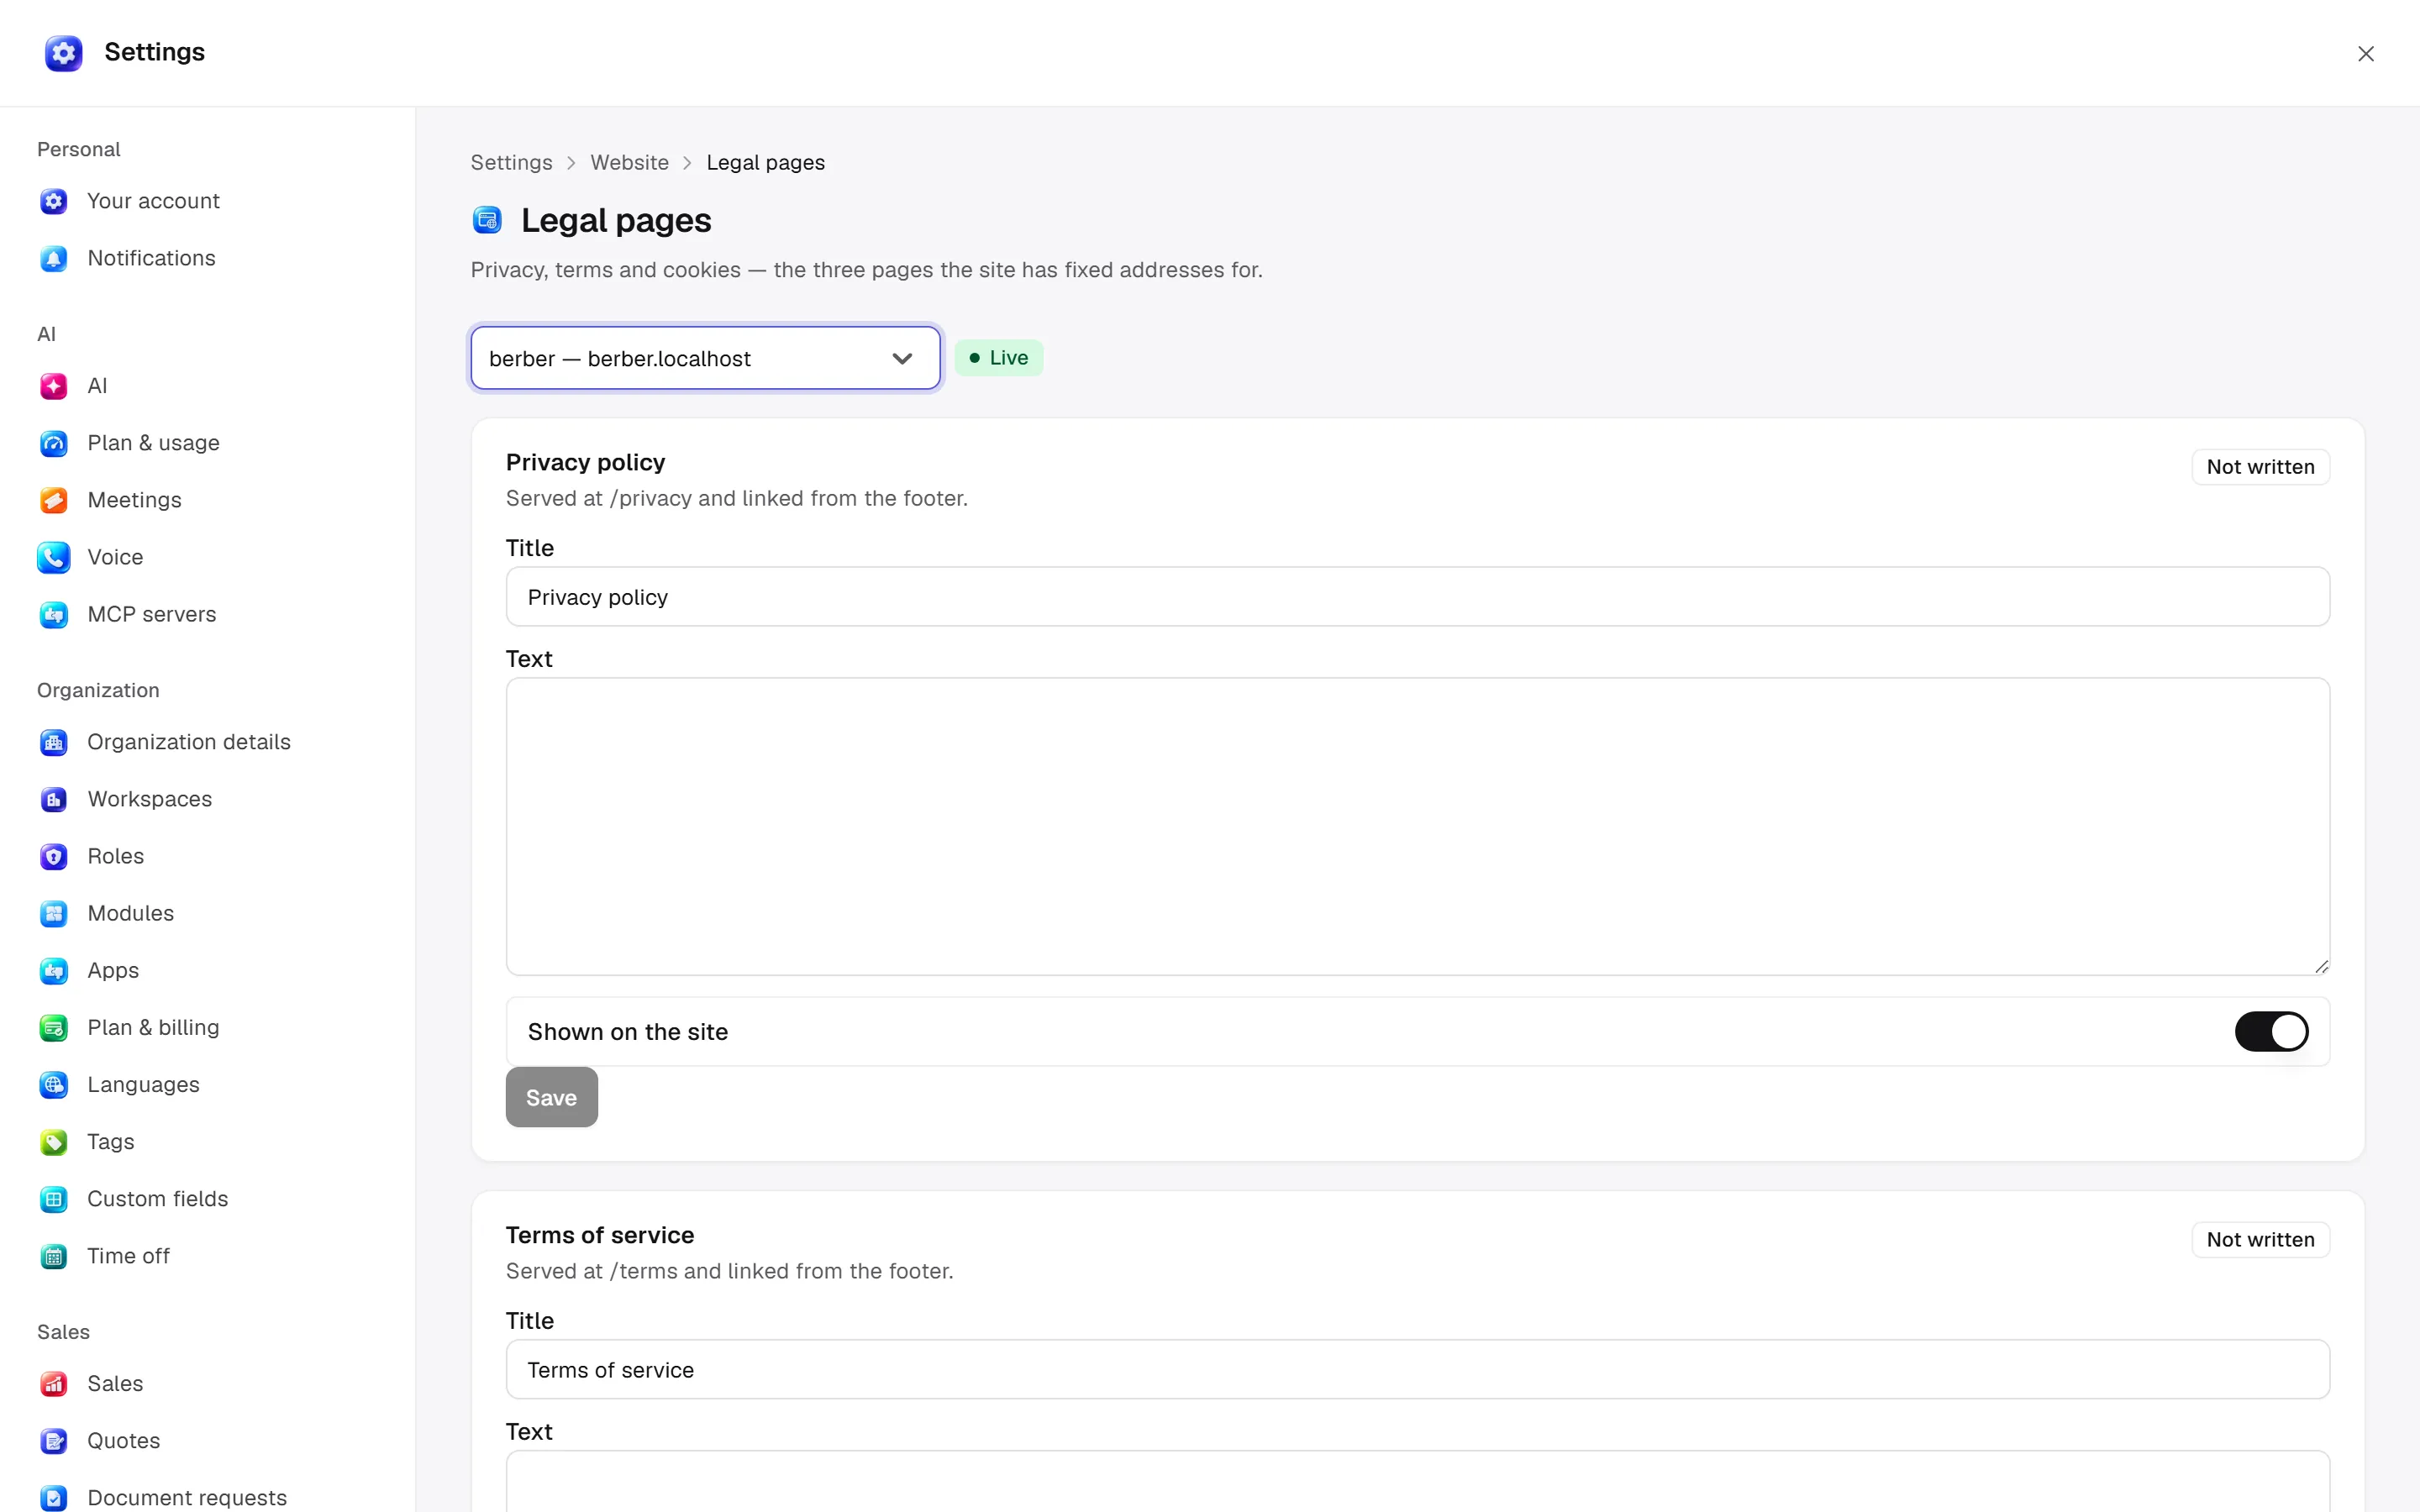Save the Privacy policy section
The height and width of the screenshot is (1512, 2420).
point(551,1097)
